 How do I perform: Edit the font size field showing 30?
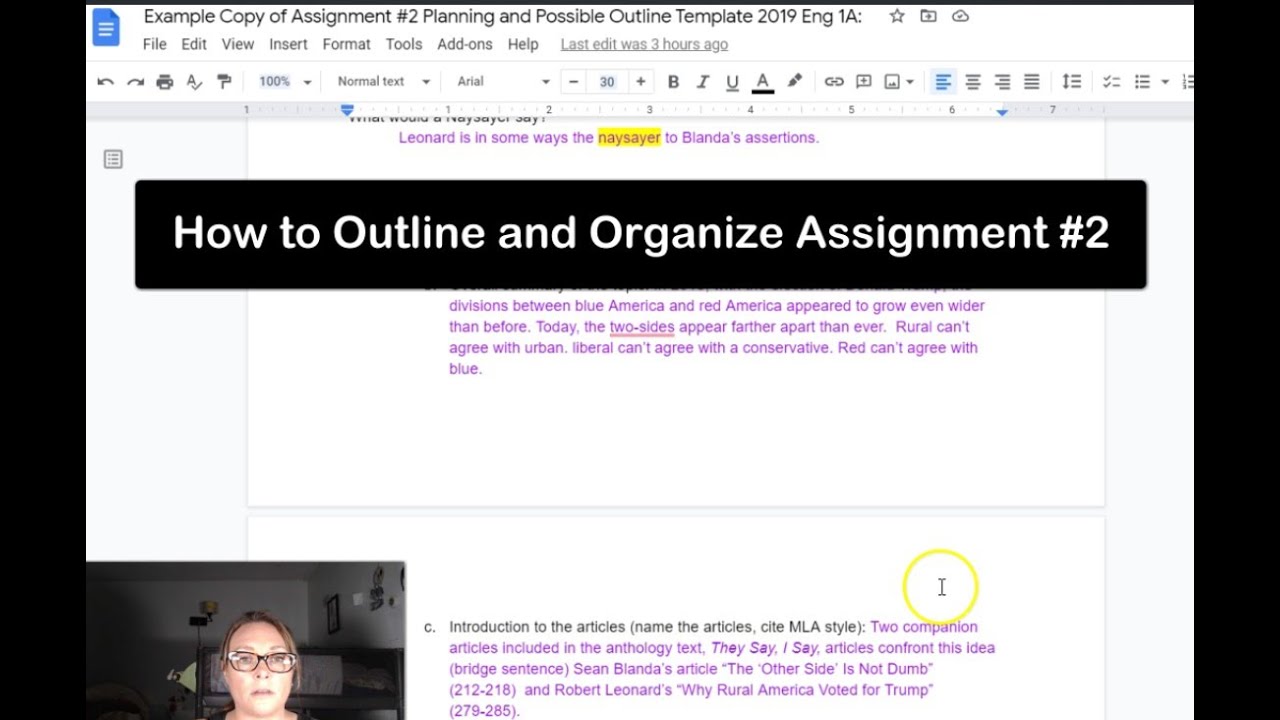click(607, 82)
